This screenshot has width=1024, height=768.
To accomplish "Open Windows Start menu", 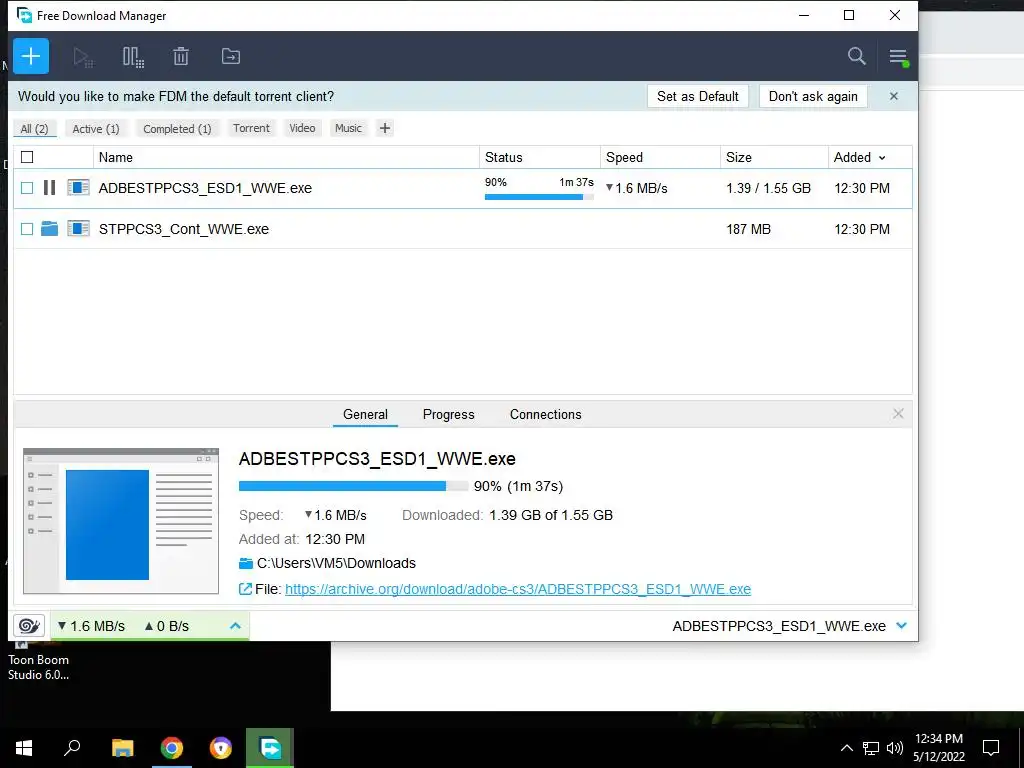I will [x=24, y=748].
